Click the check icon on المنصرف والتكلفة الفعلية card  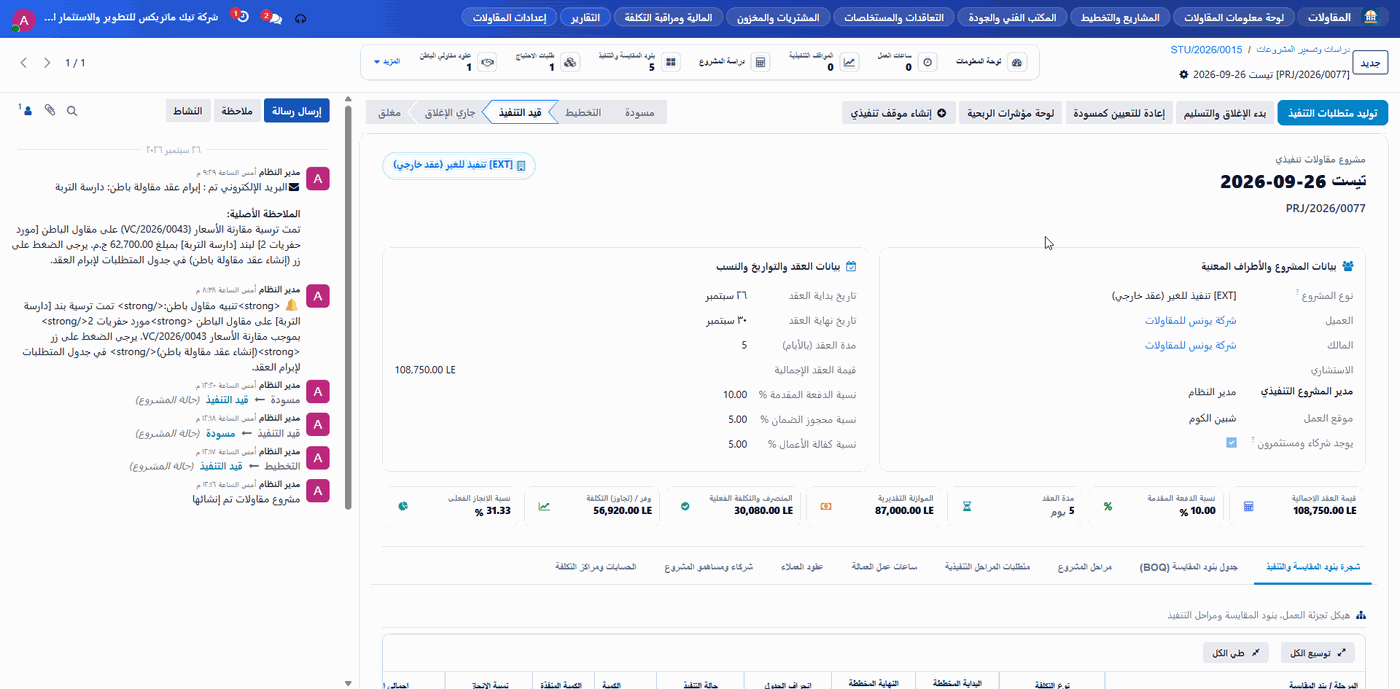point(685,506)
